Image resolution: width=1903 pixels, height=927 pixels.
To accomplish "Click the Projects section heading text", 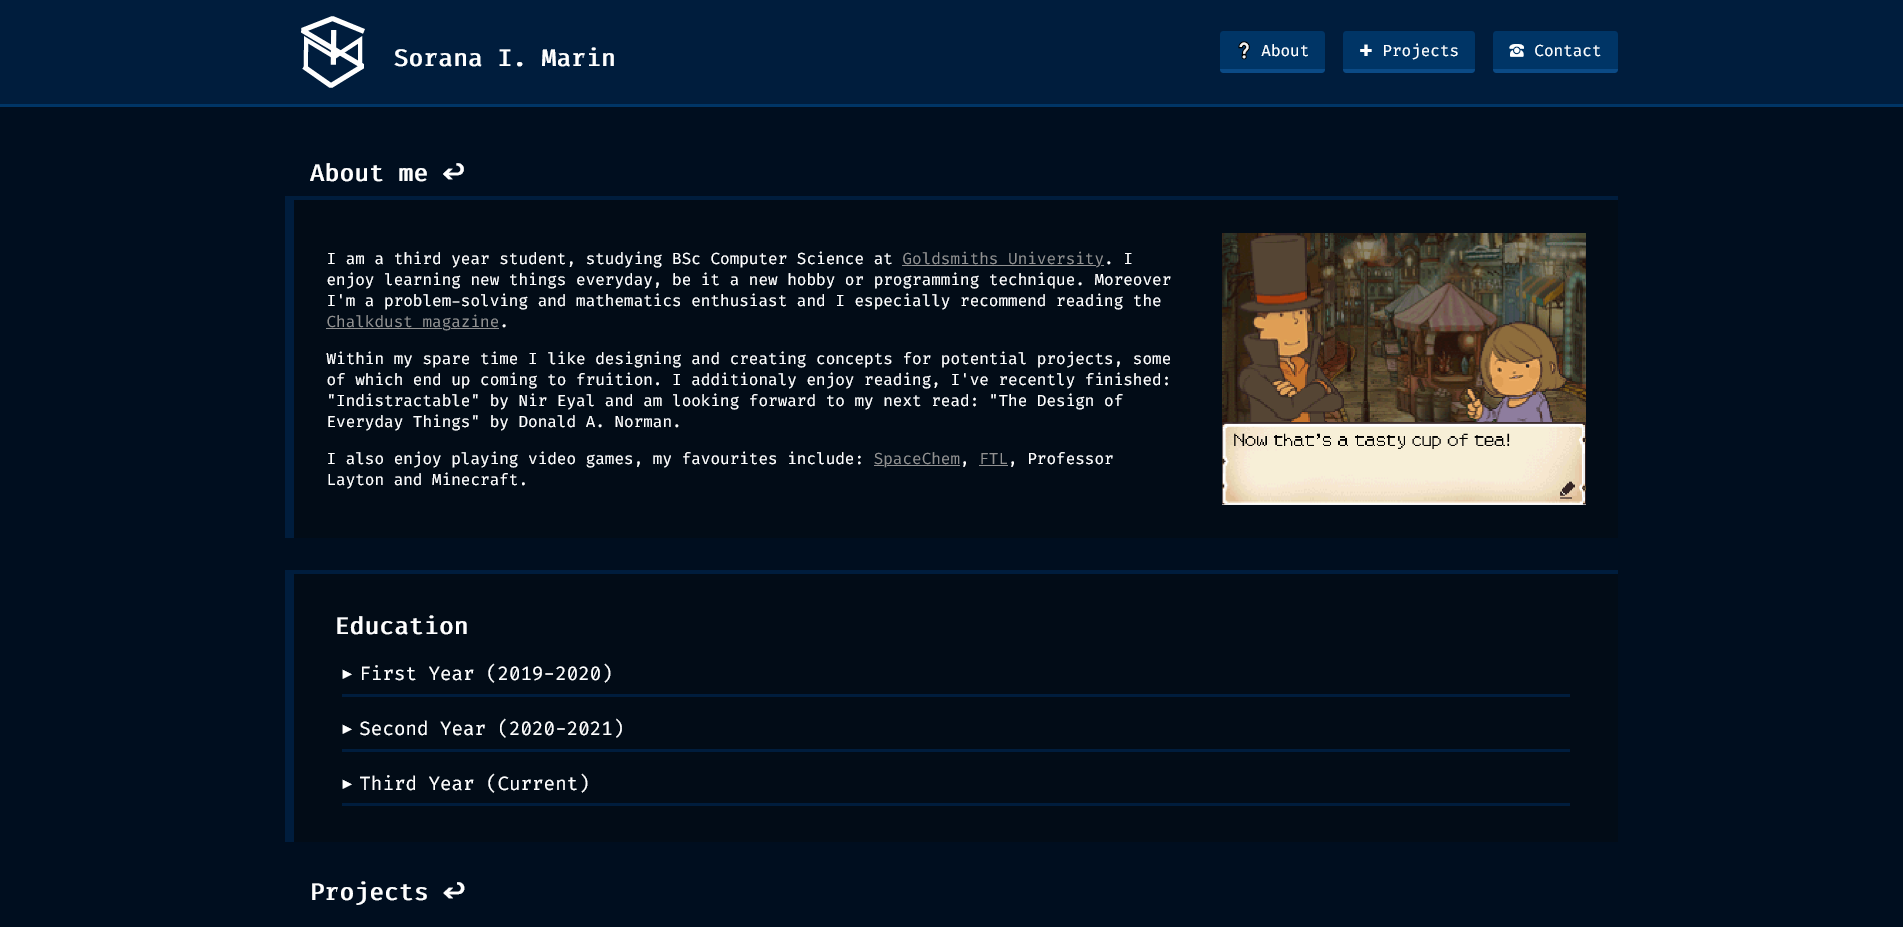I will (x=369, y=892).
